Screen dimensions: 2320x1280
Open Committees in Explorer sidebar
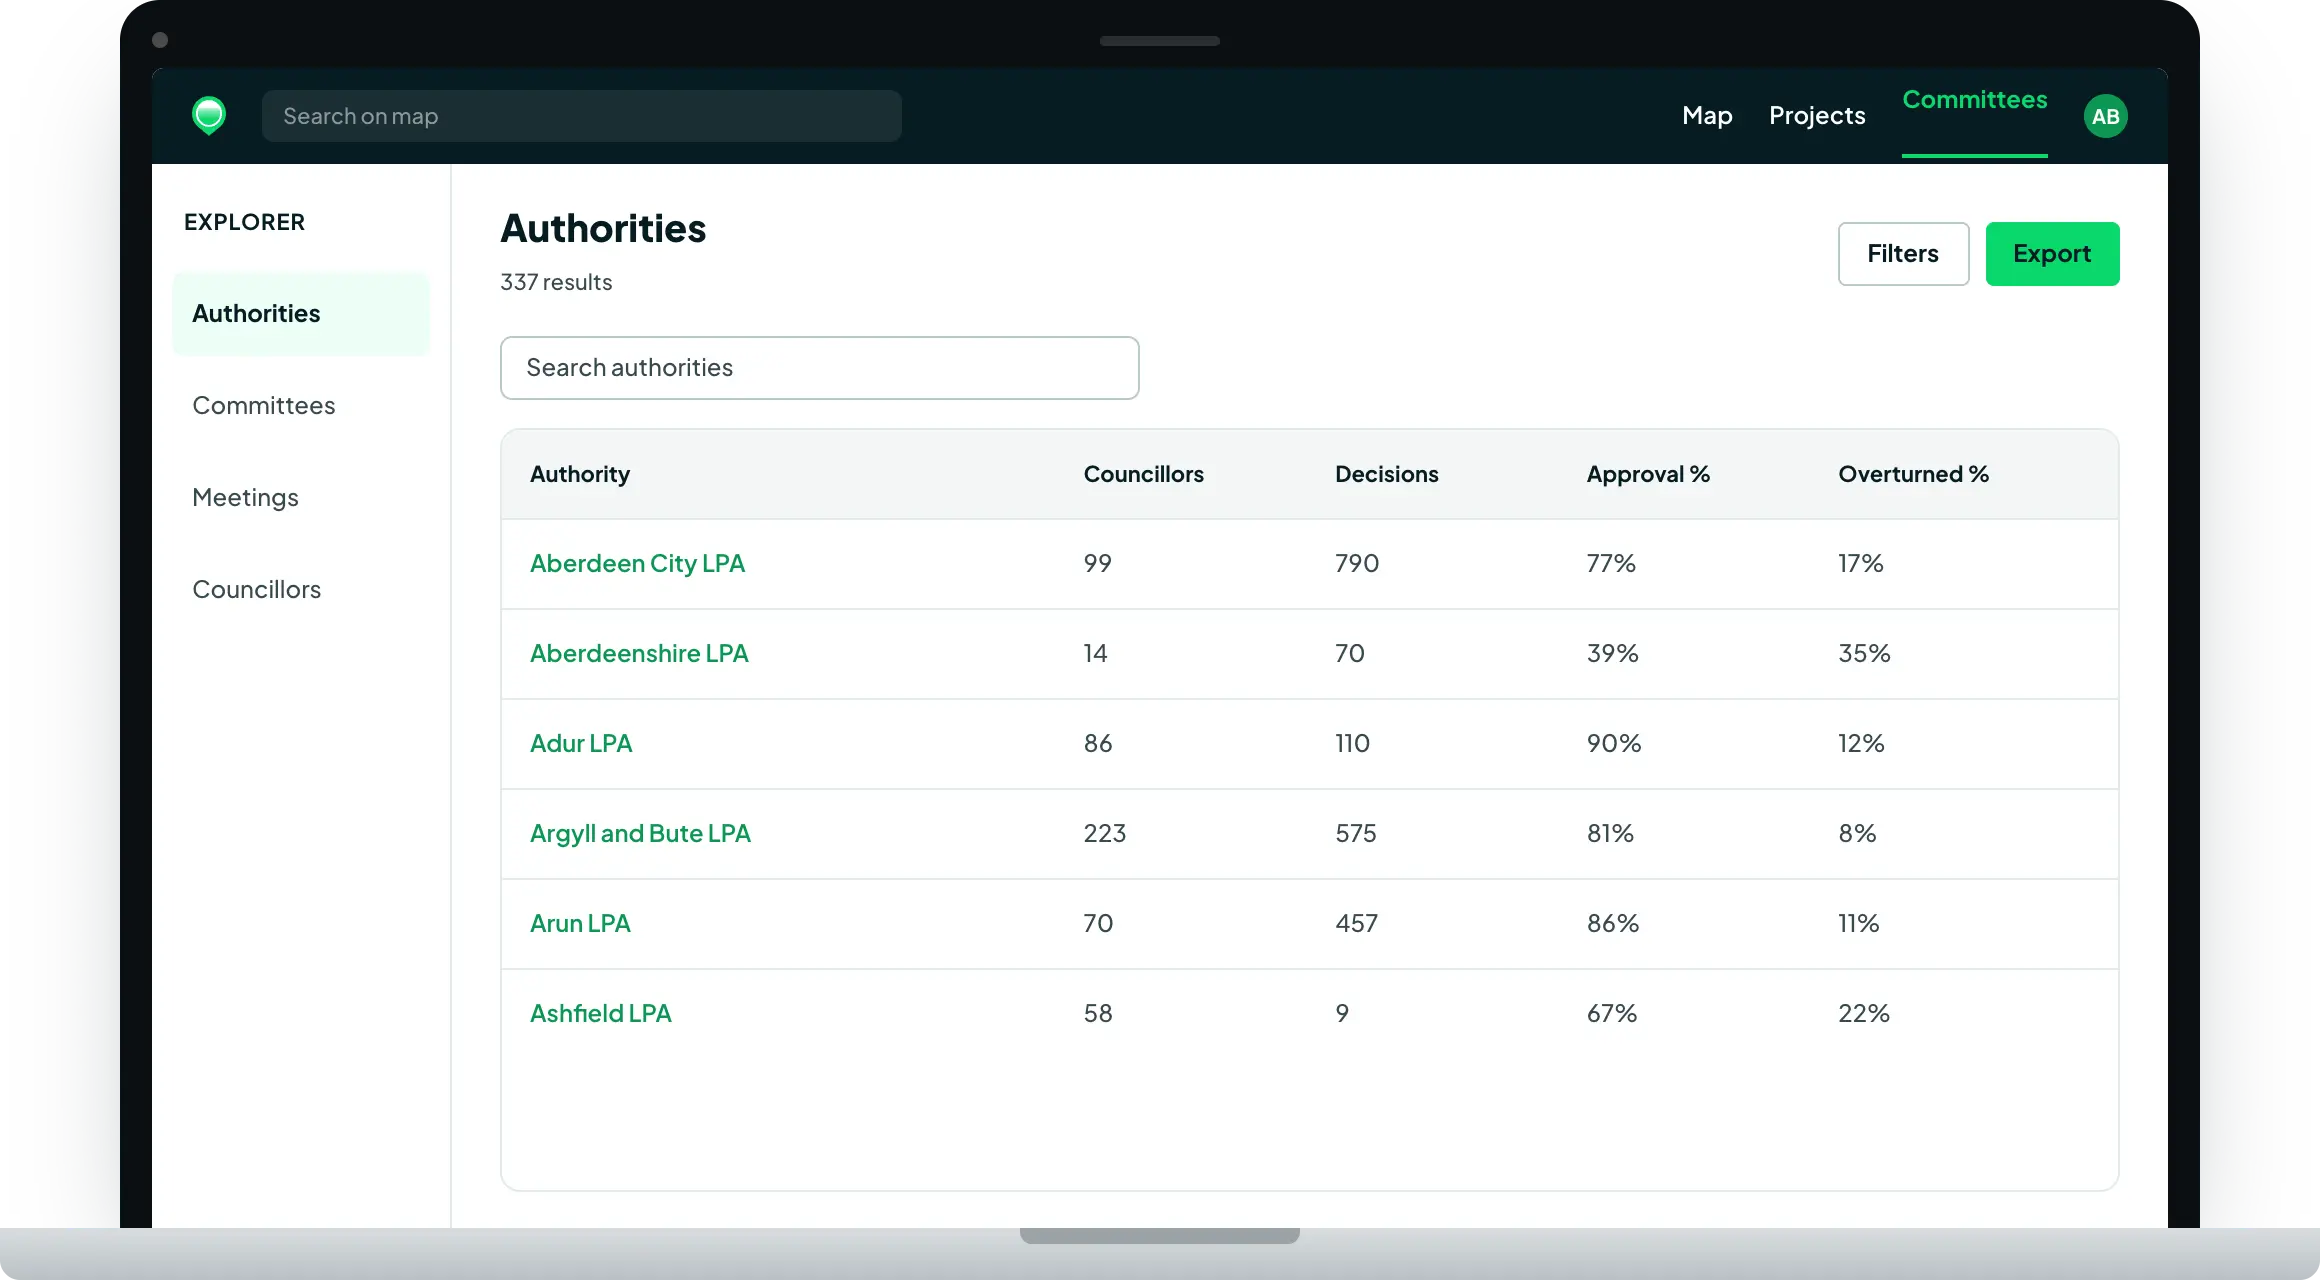click(263, 406)
